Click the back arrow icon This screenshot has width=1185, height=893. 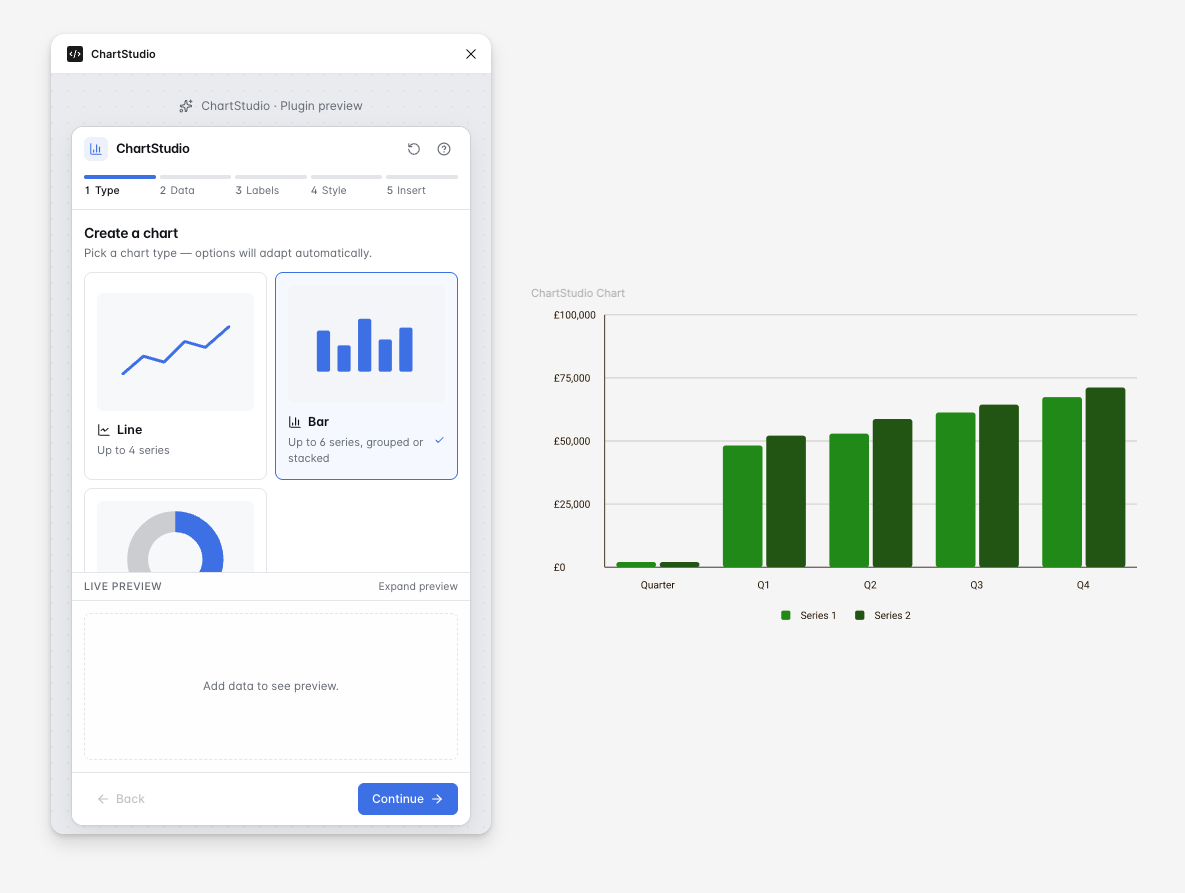coord(103,799)
